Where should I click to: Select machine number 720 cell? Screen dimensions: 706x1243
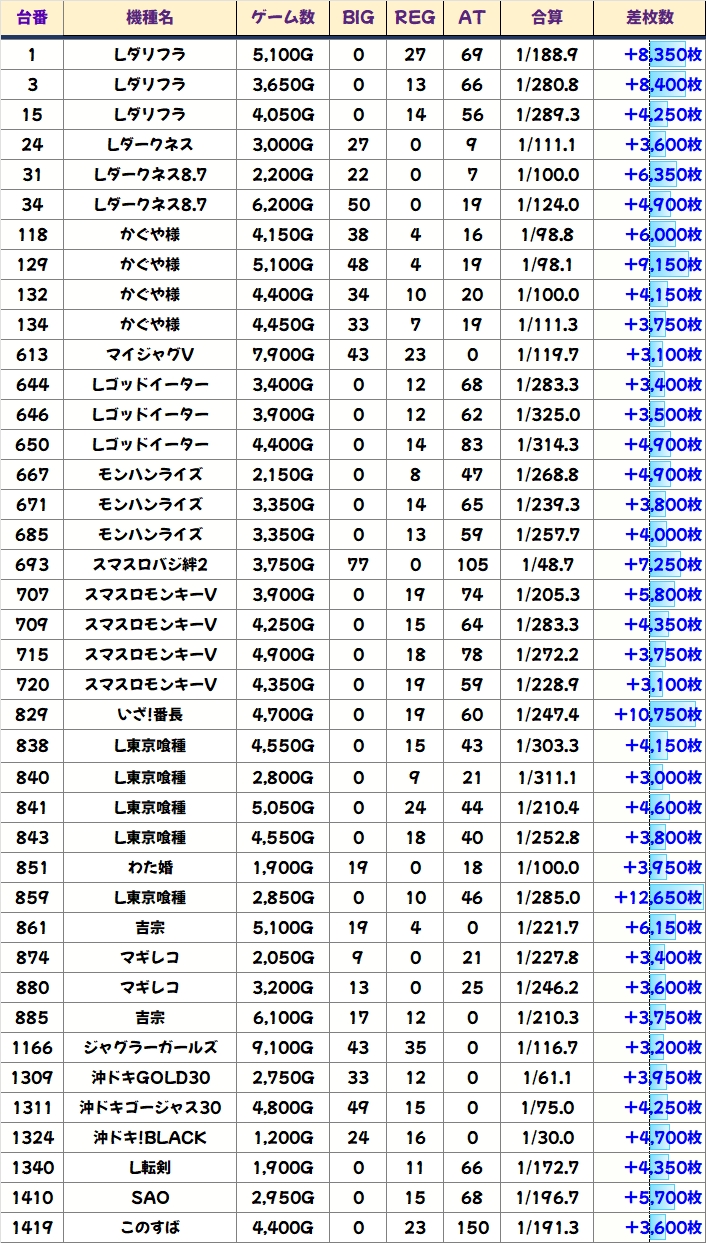[x=32, y=685]
